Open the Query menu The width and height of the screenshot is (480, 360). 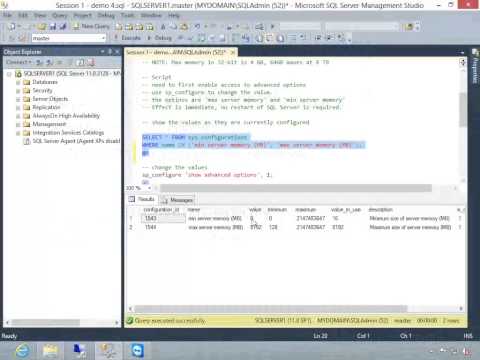59,15
